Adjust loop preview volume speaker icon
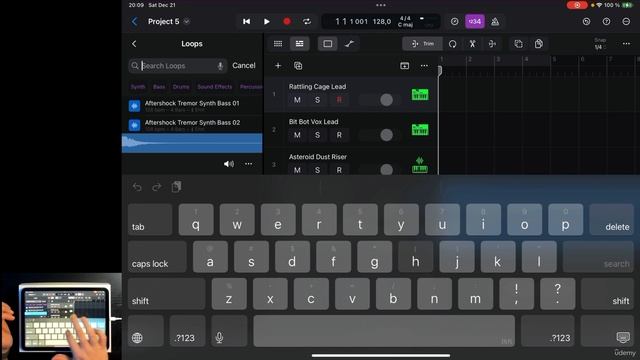This screenshot has height=360, width=640. (x=229, y=164)
